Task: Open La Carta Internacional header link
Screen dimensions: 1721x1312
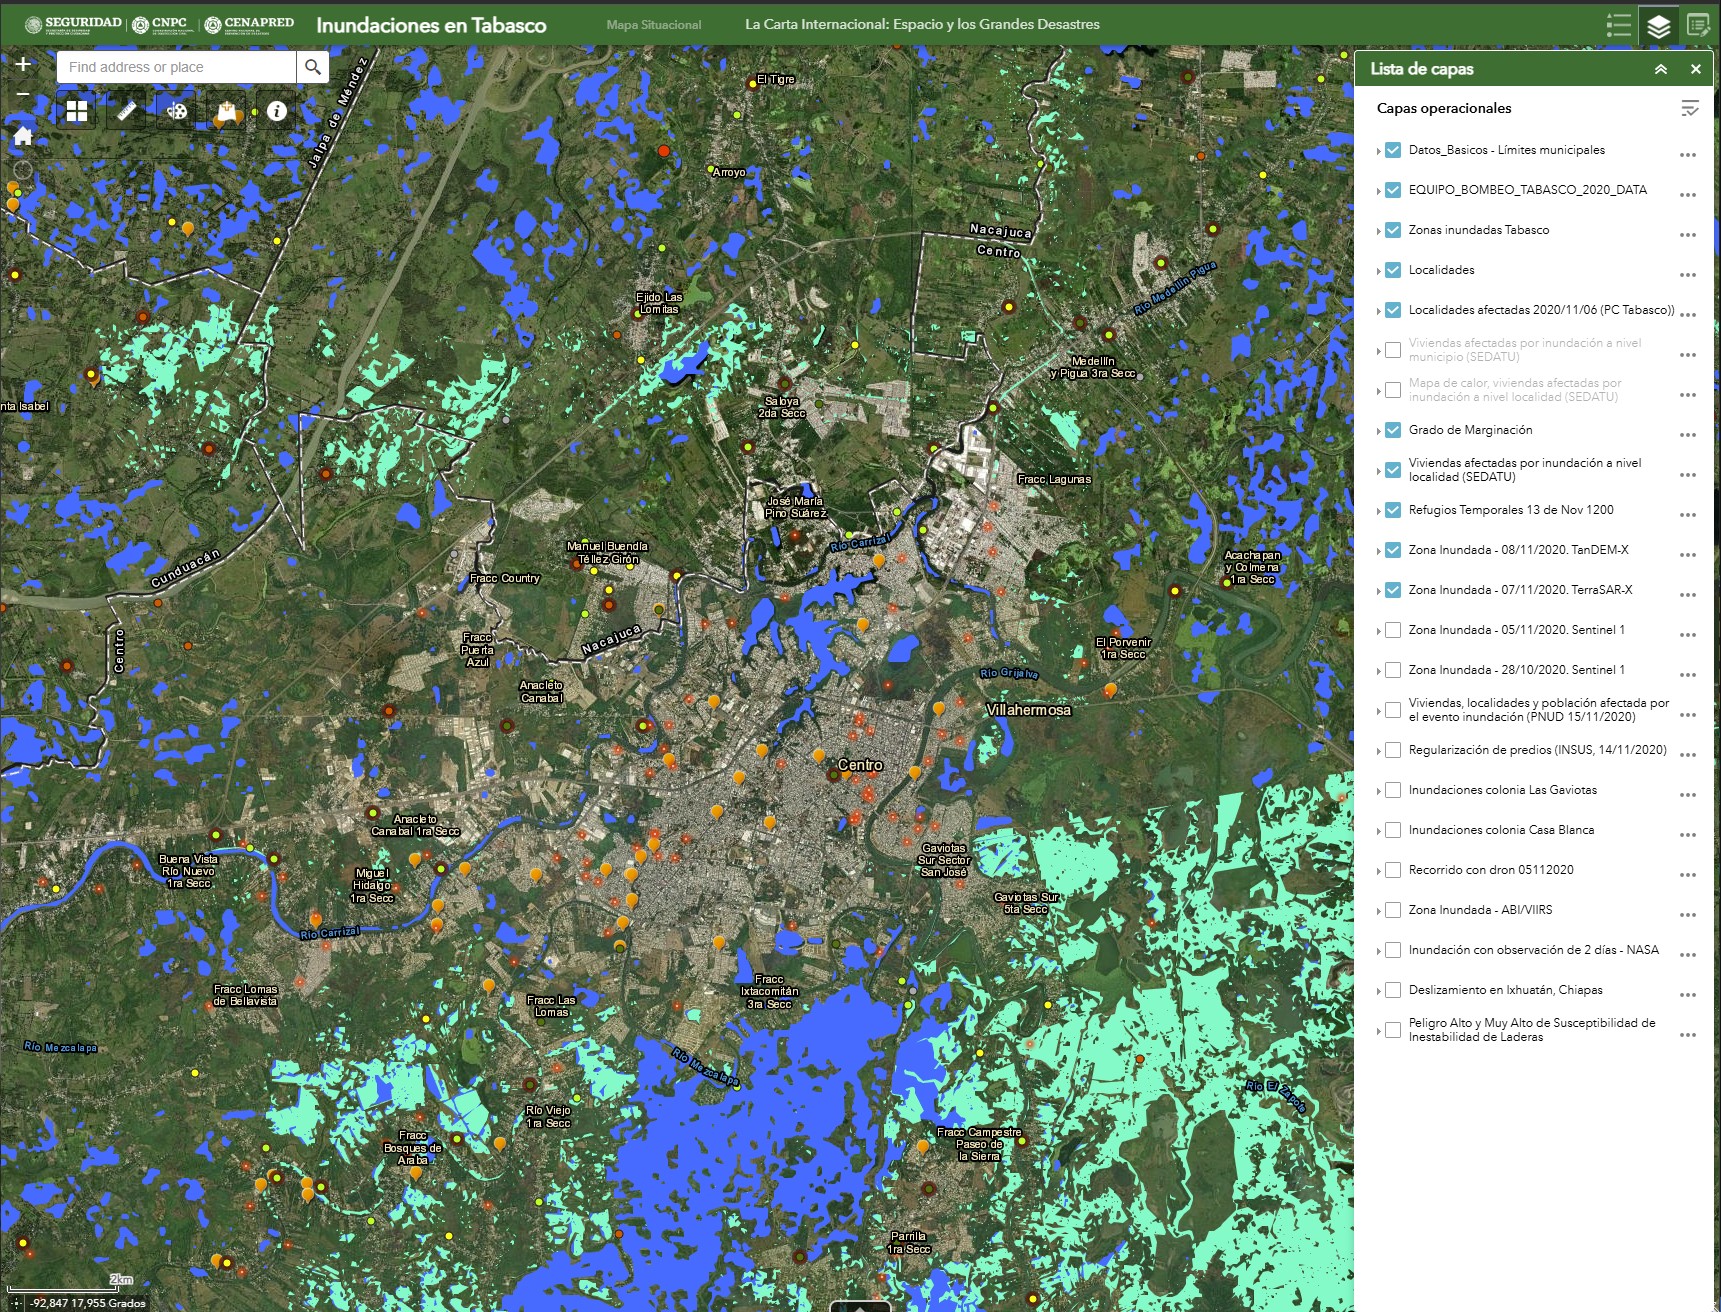Action: [922, 25]
